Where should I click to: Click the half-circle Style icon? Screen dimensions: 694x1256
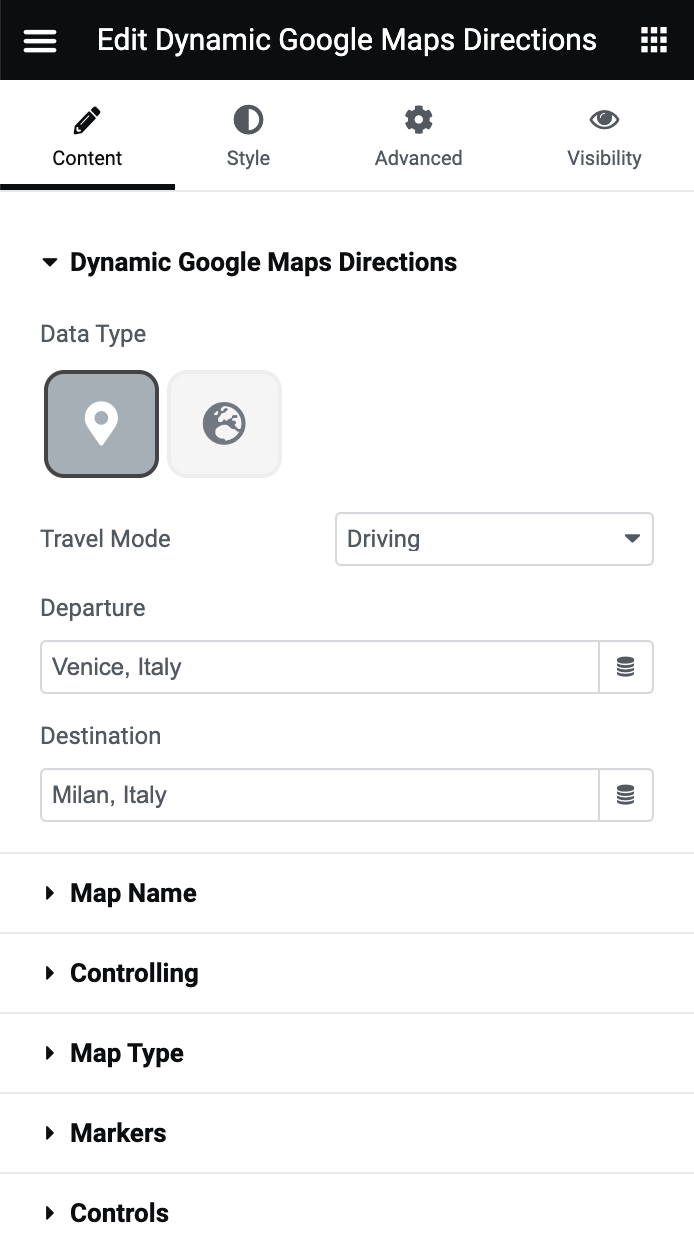pyautogui.click(x=247, y=118)
